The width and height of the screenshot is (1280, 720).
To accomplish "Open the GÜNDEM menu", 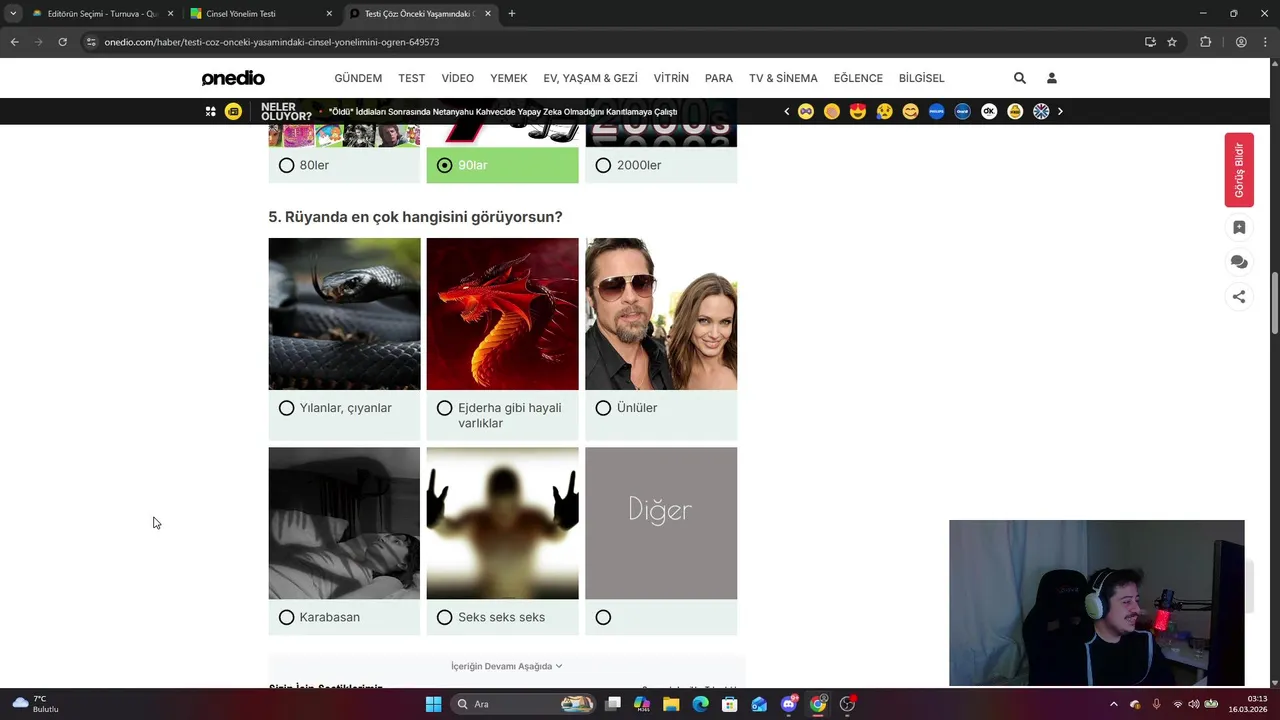I will (x=358, y=78).
